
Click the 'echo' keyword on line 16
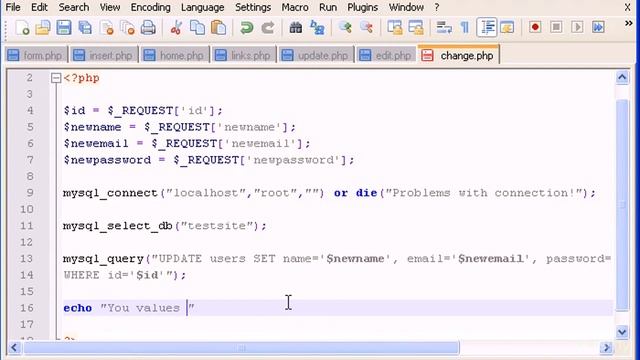coord(78,308)
